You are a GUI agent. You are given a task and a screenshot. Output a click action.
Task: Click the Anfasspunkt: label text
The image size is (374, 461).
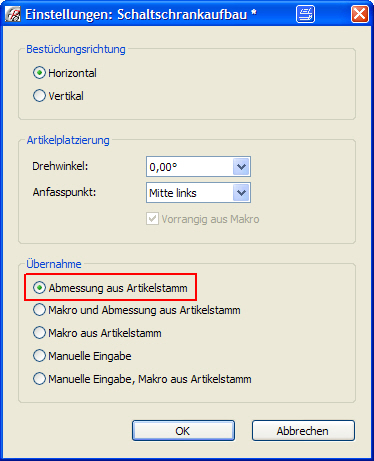pos(64,192)
